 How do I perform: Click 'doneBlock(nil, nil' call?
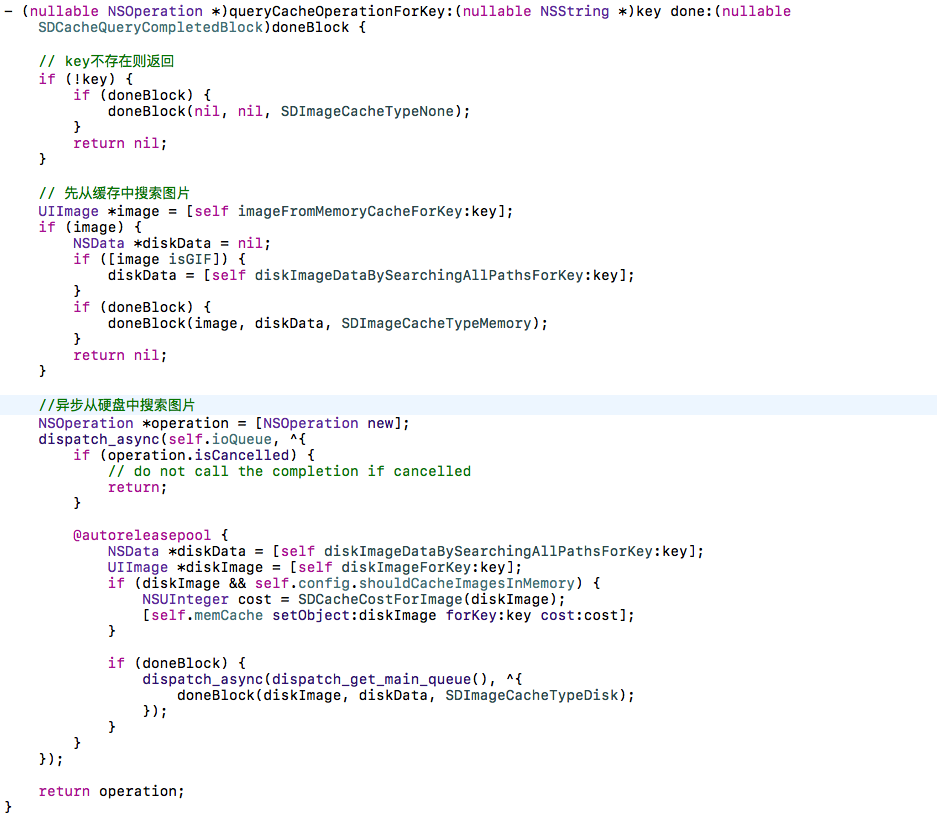click(x=185, y=111)
